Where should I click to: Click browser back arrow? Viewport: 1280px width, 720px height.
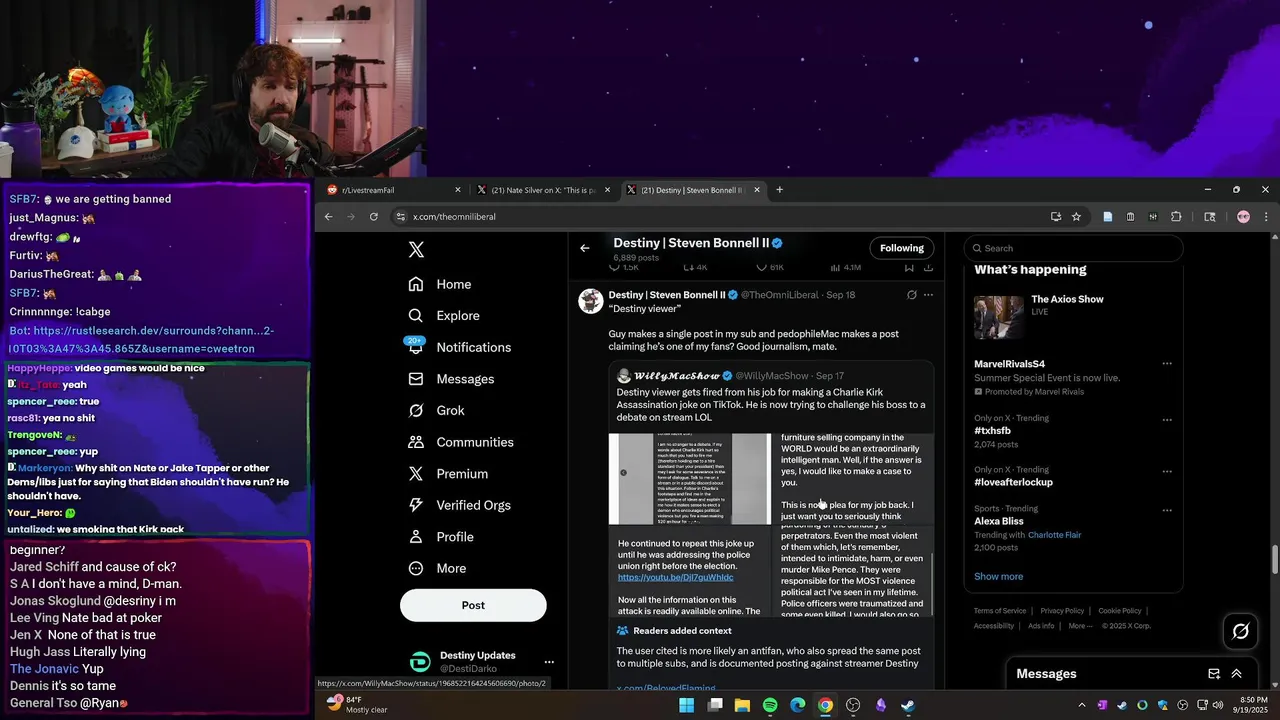[328, 217]
